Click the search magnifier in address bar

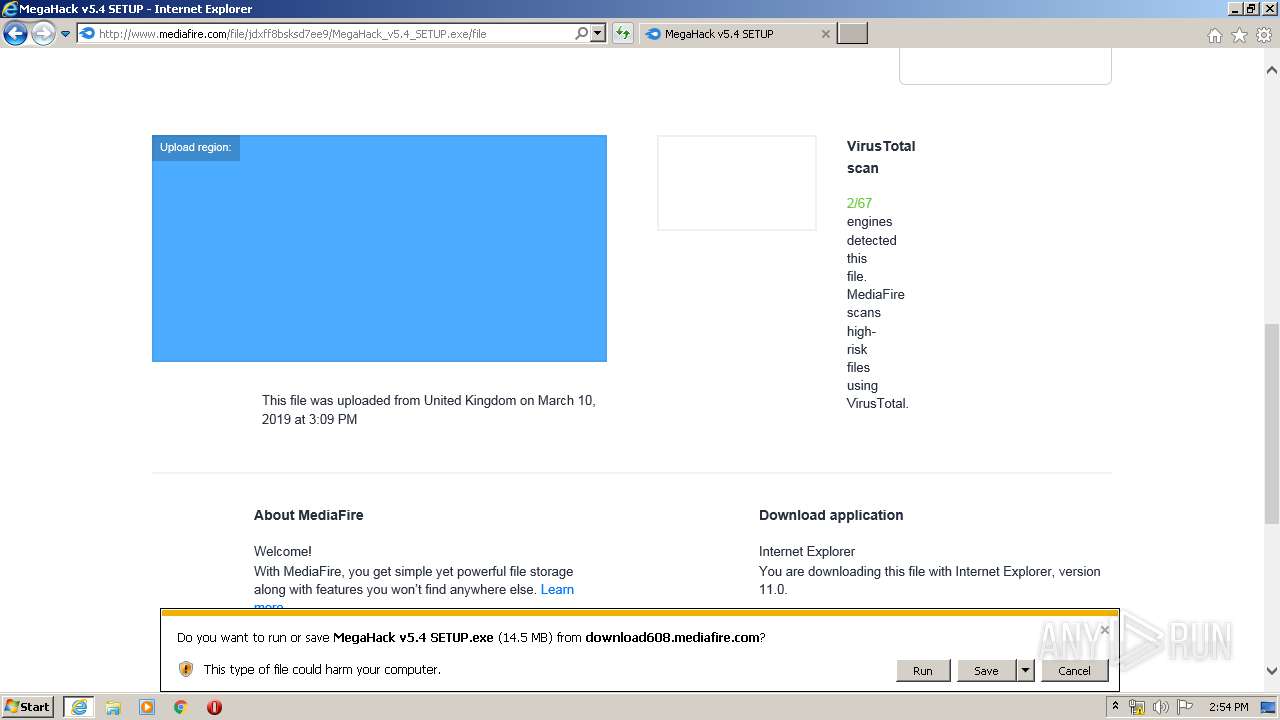[x=581, y=34]
